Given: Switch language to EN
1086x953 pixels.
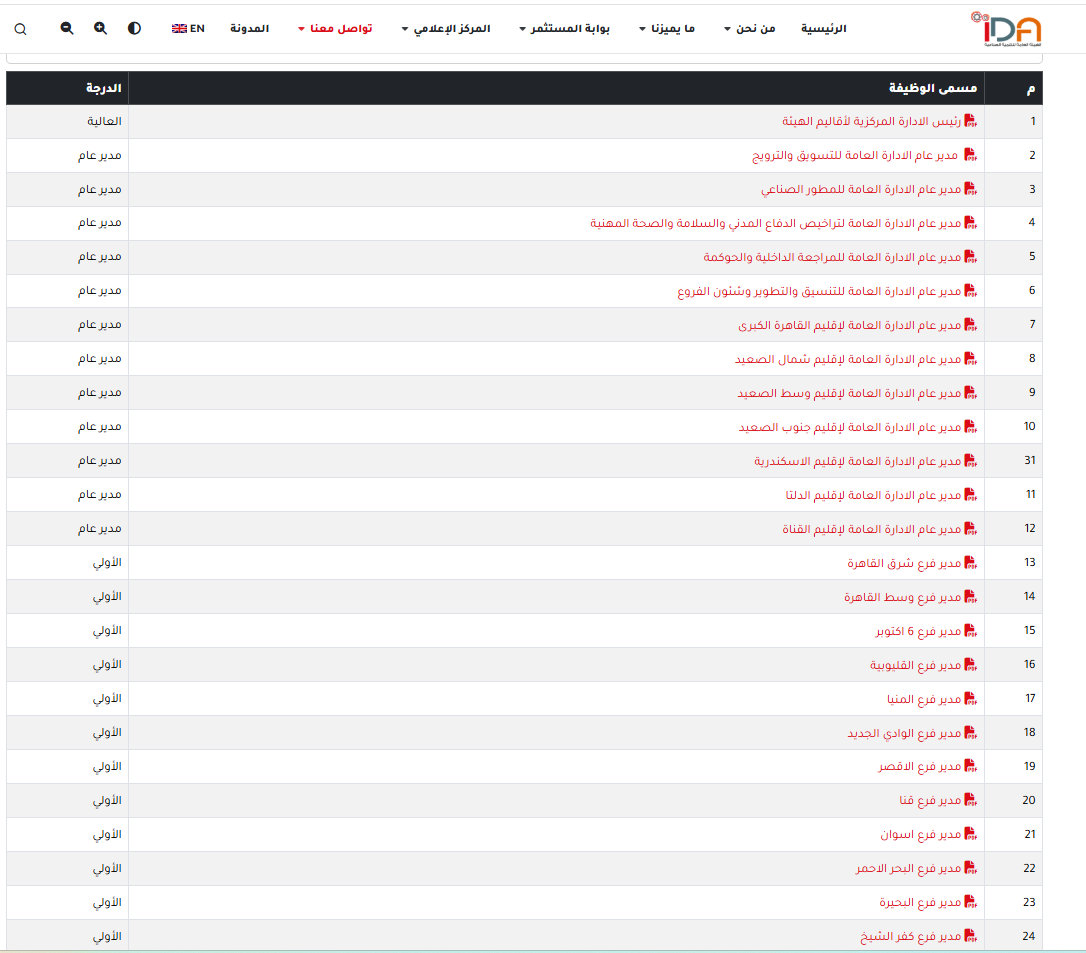Looking at the screenshot, I should click(188, 29).
